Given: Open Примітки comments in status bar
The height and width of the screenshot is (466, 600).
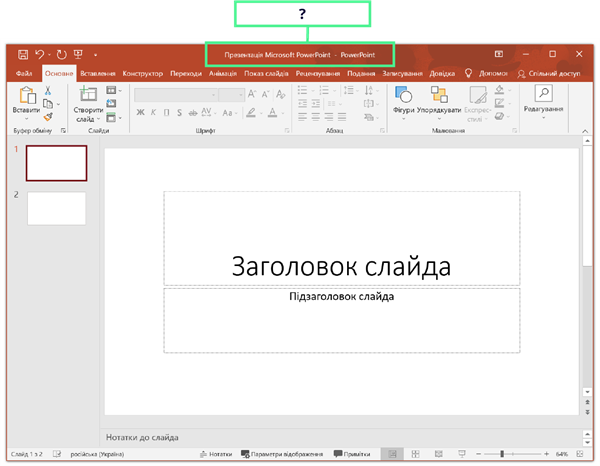Looking at the screenshot, I should [352, 454].
